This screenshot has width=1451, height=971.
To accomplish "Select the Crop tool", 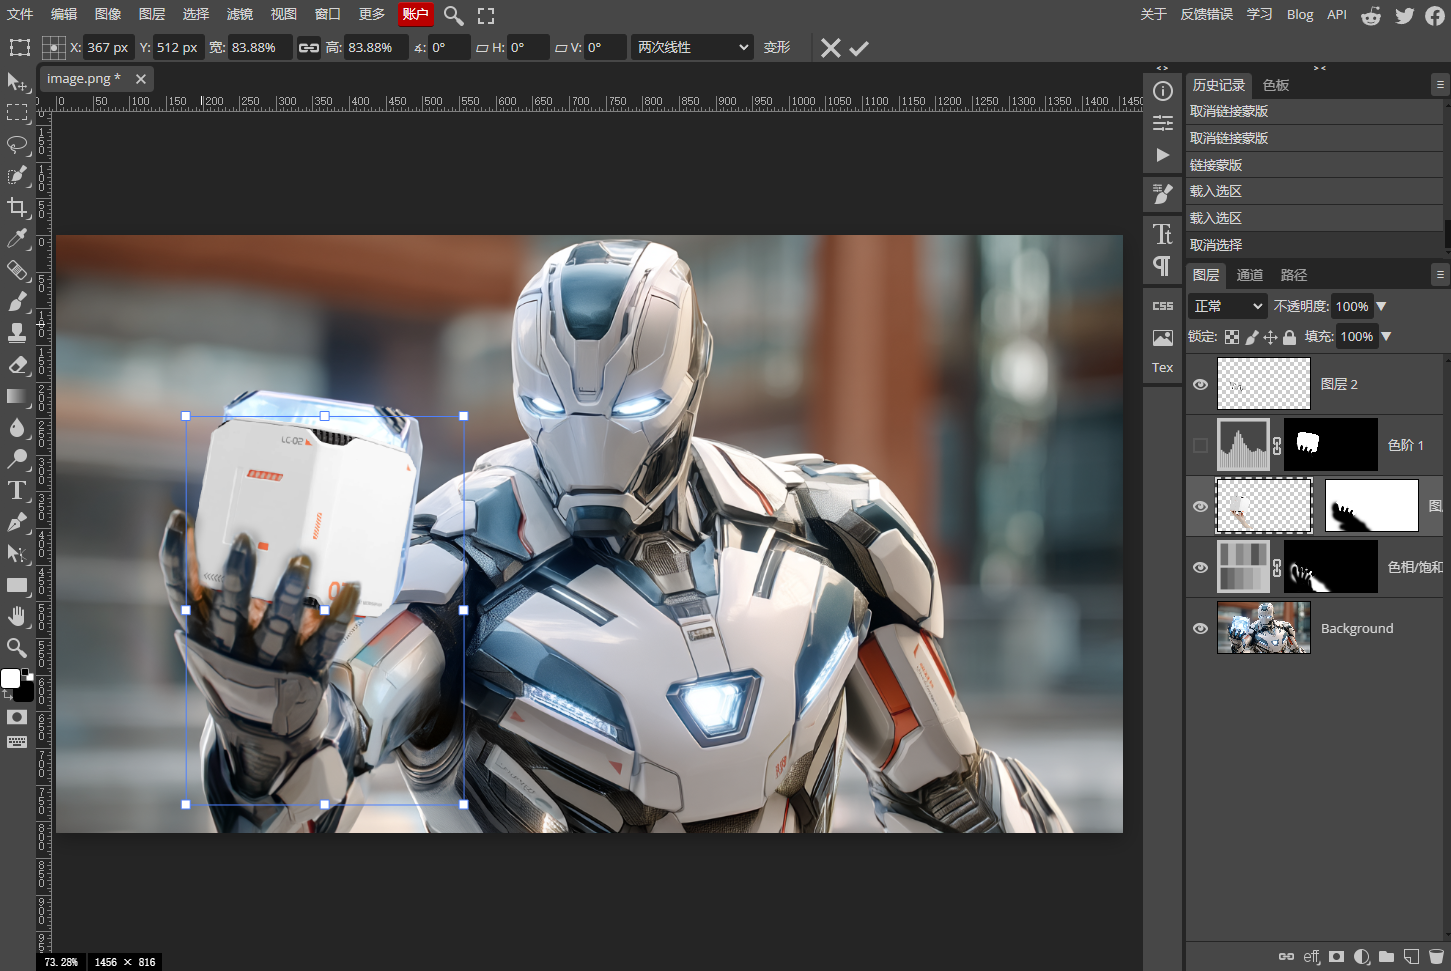I will click(17, 207).
